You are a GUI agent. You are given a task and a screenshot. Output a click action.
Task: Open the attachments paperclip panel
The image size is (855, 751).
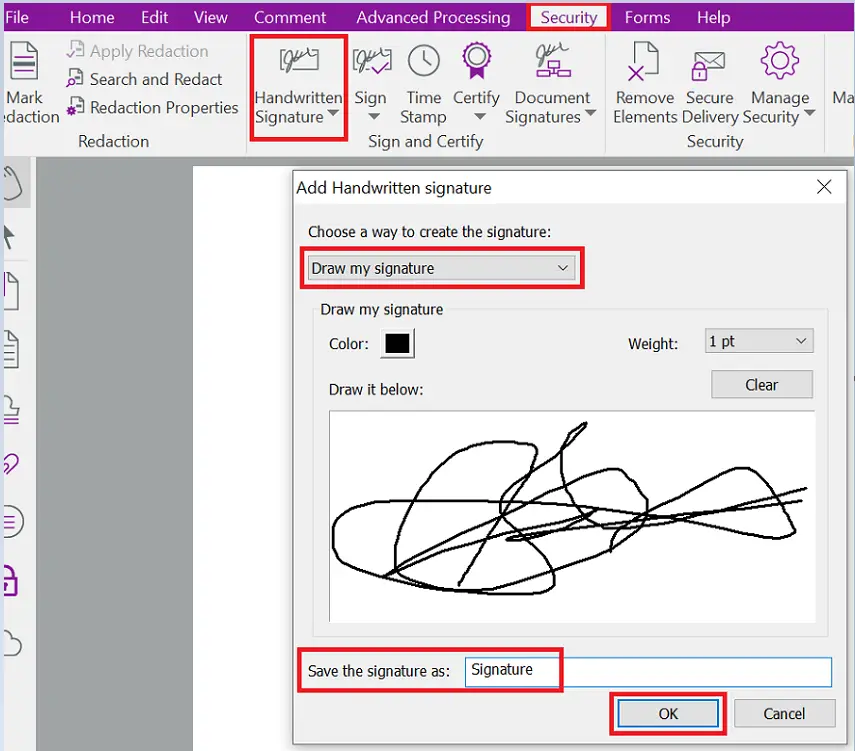[11, 464]
